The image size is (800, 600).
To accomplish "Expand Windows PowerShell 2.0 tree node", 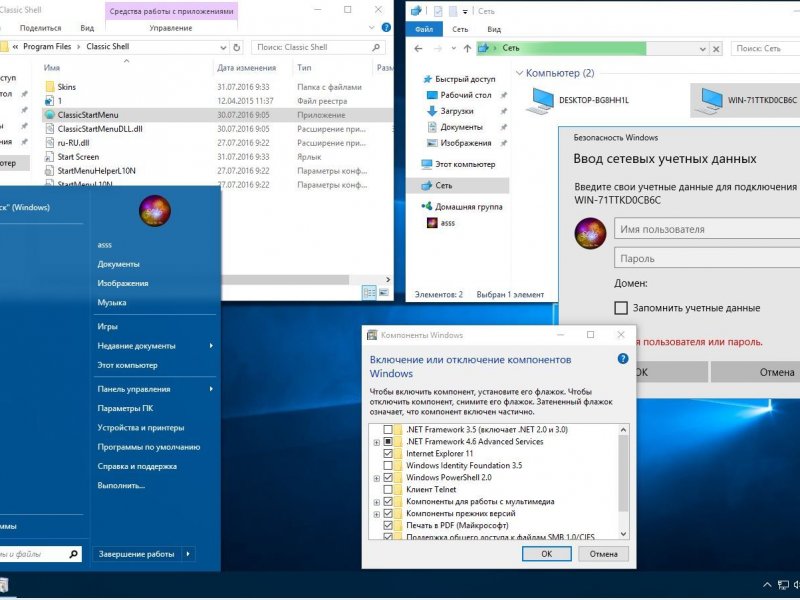I will 377,478.
